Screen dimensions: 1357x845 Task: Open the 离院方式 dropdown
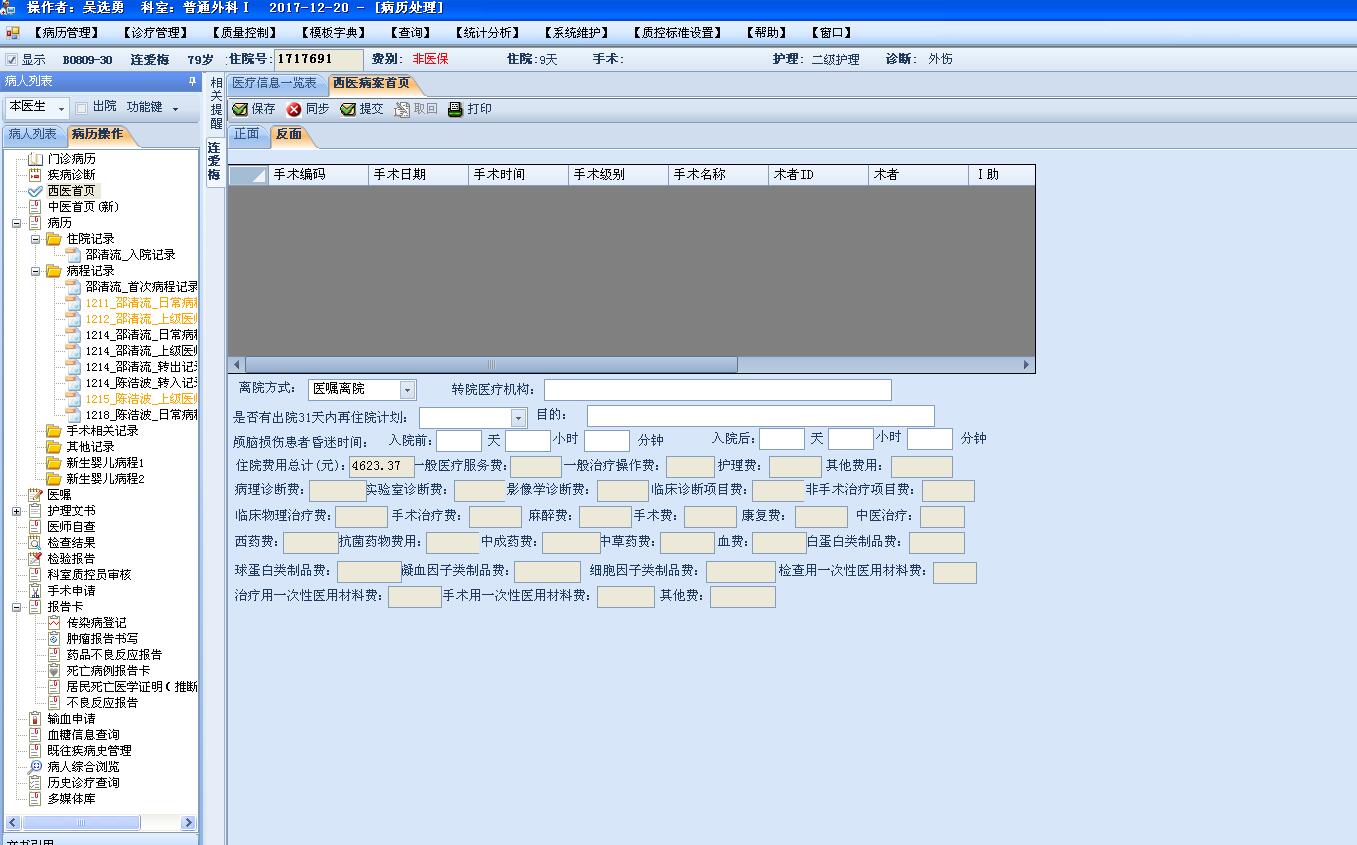pyautogui.click(x=407, y=390)
